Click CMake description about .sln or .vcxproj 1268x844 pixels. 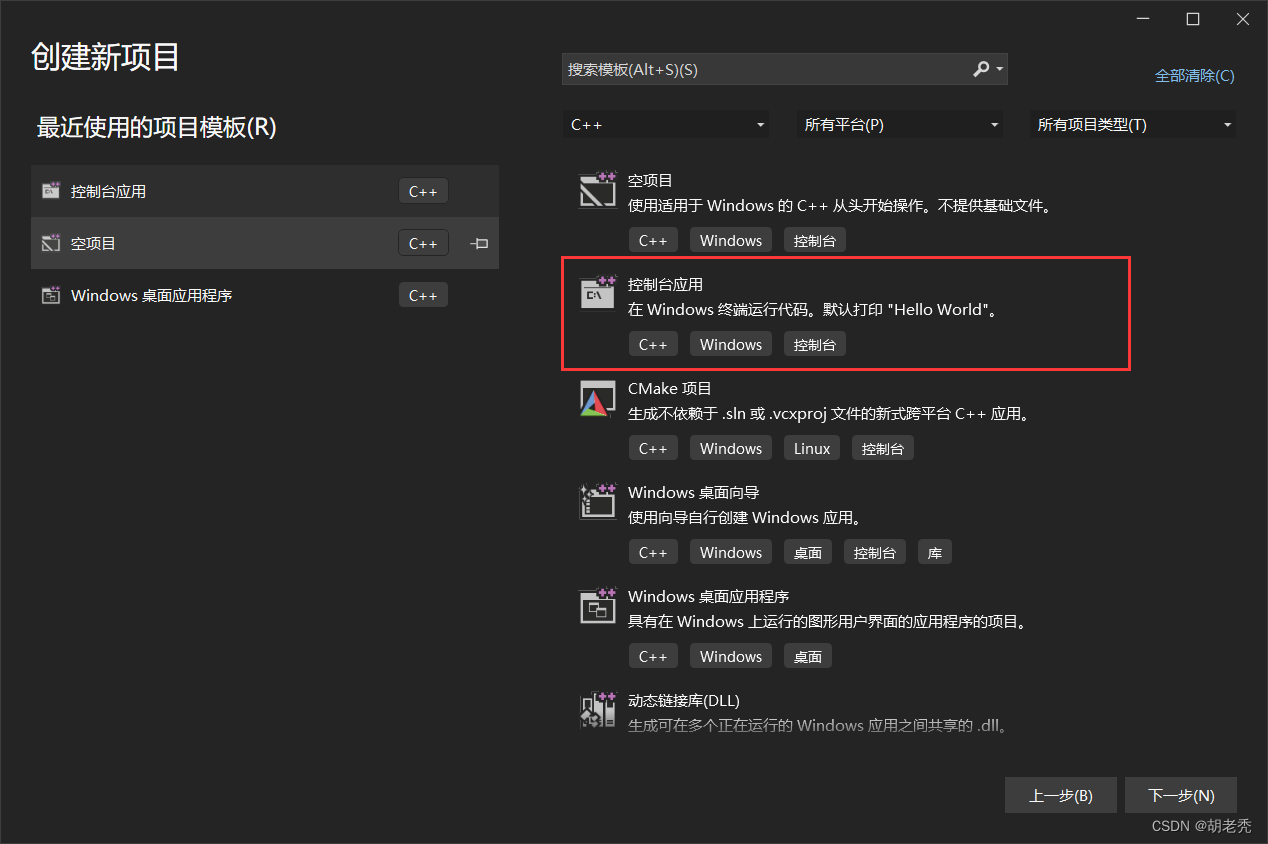[832, 413]
